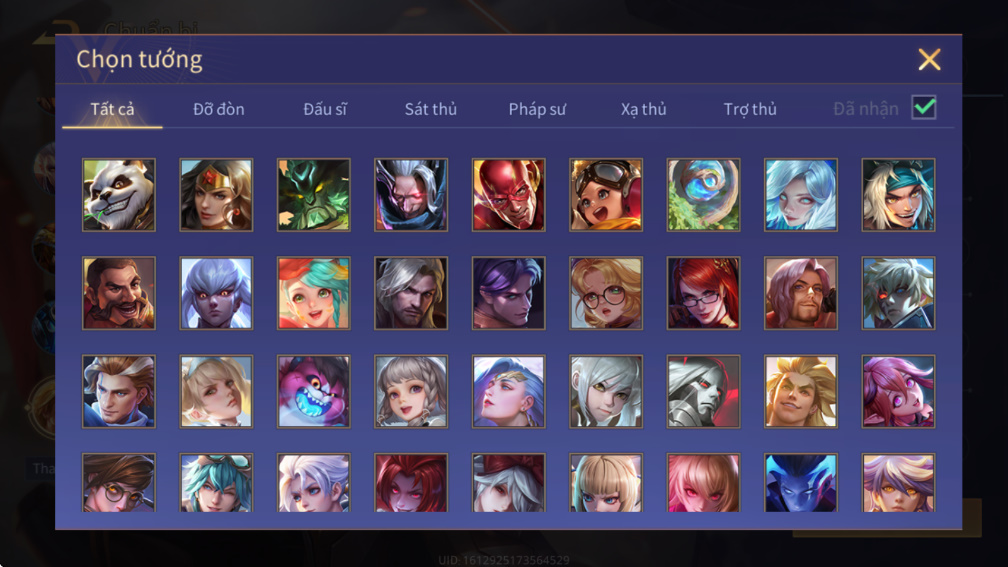Select the mustached bearded man hero
The width and height of the screenshot is (1008, 567).
[119, 293]
